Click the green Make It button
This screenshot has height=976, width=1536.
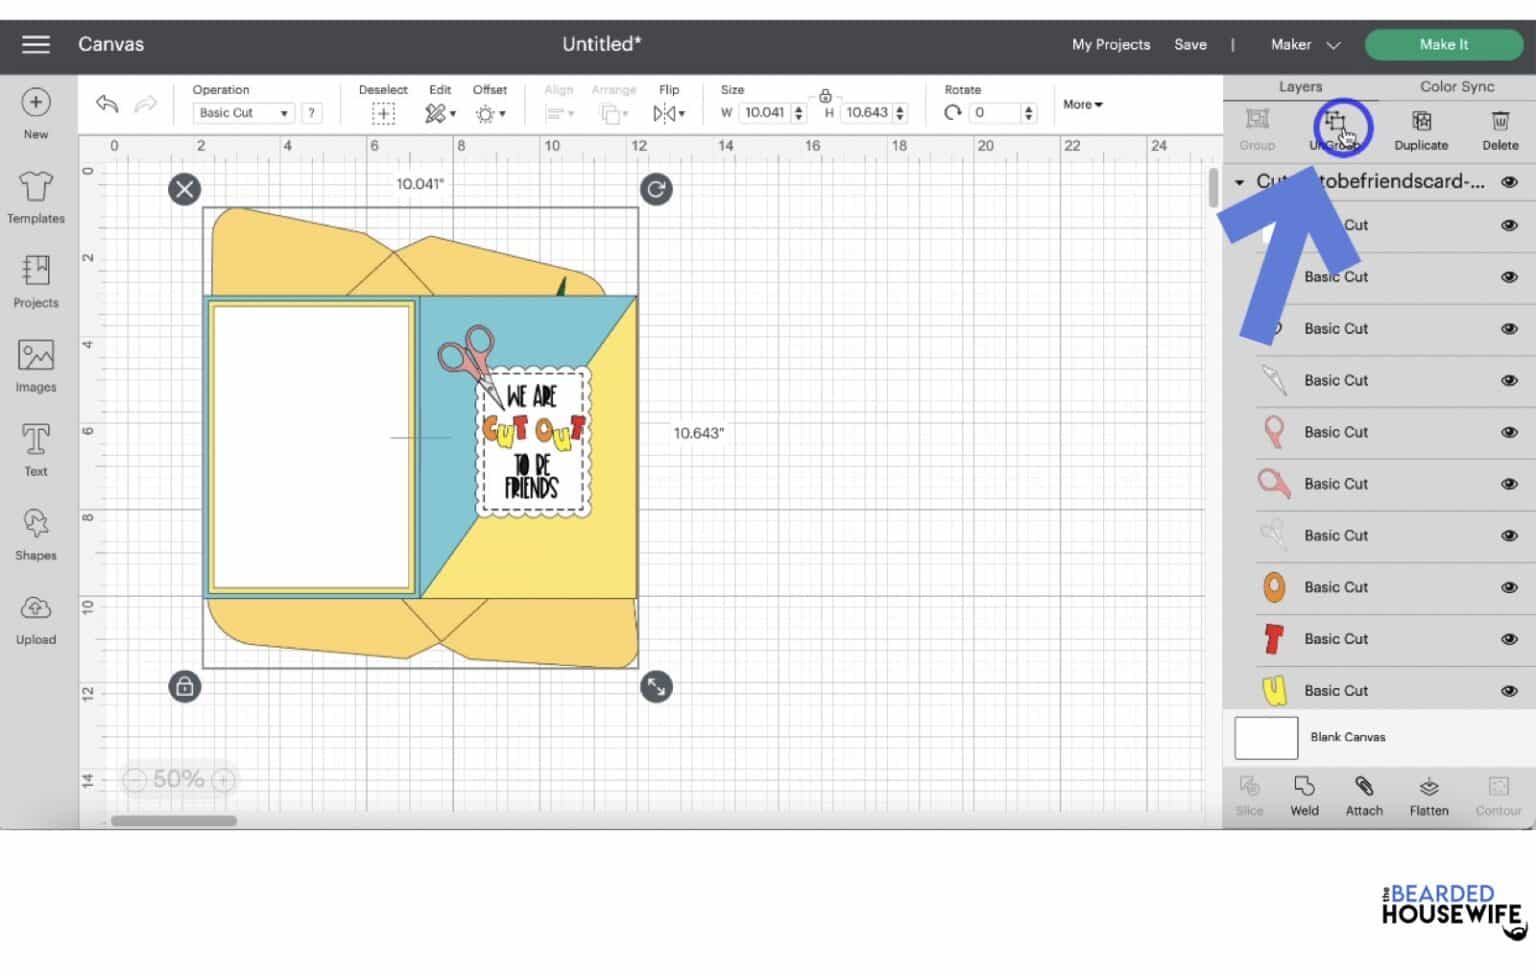point(1443,45)
